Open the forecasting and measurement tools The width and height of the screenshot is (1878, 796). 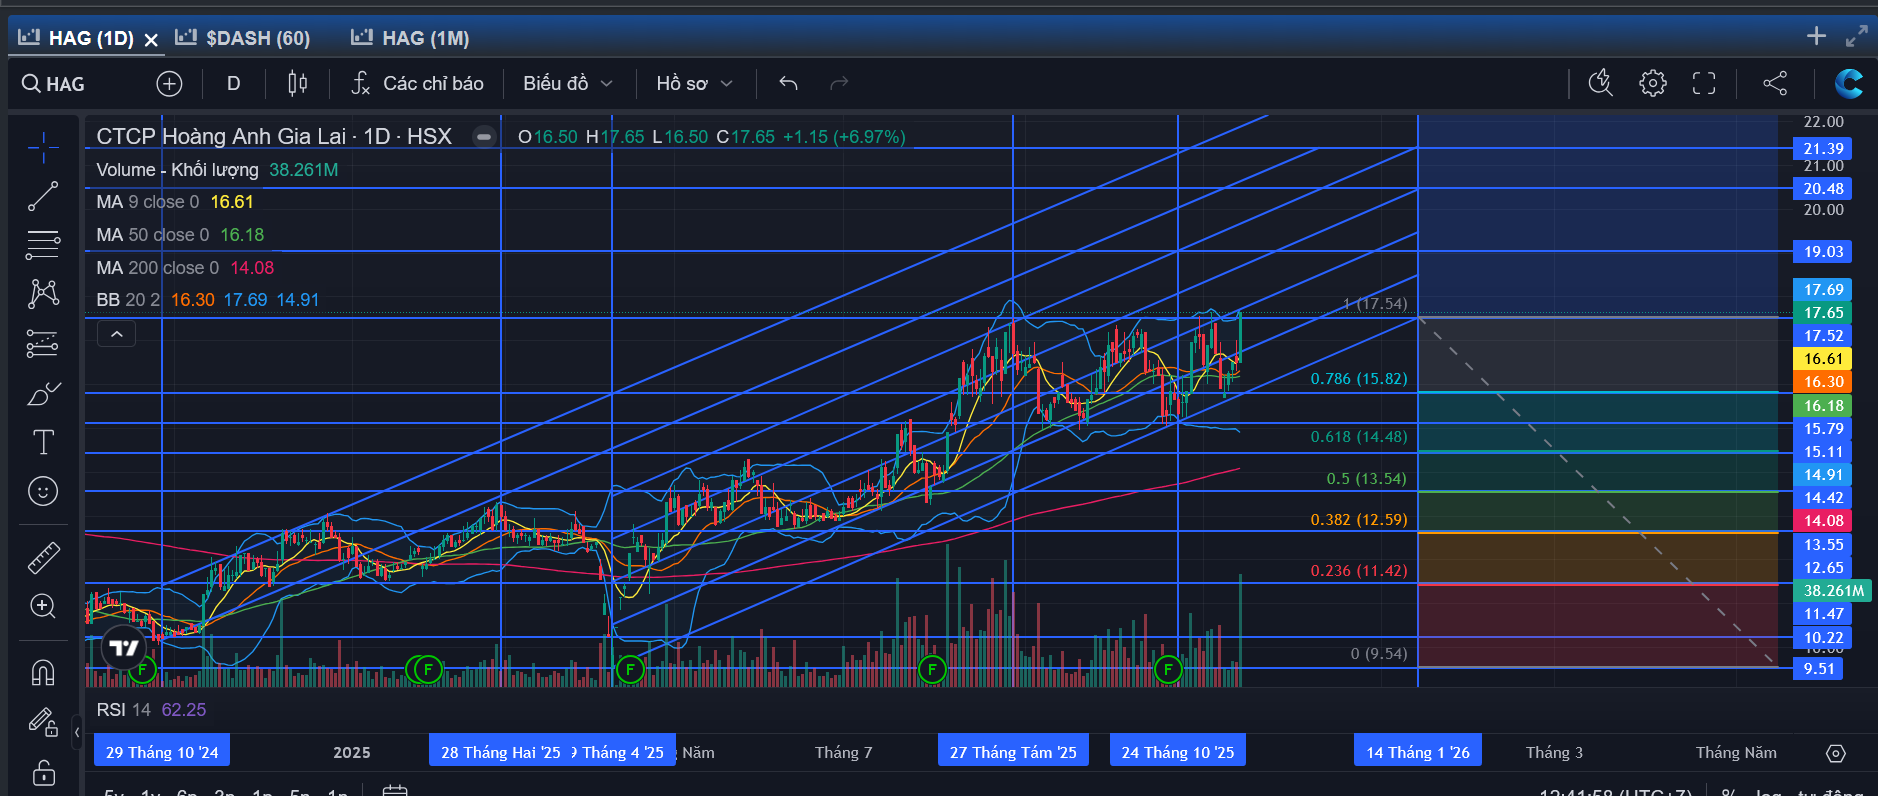coord(43,343)
